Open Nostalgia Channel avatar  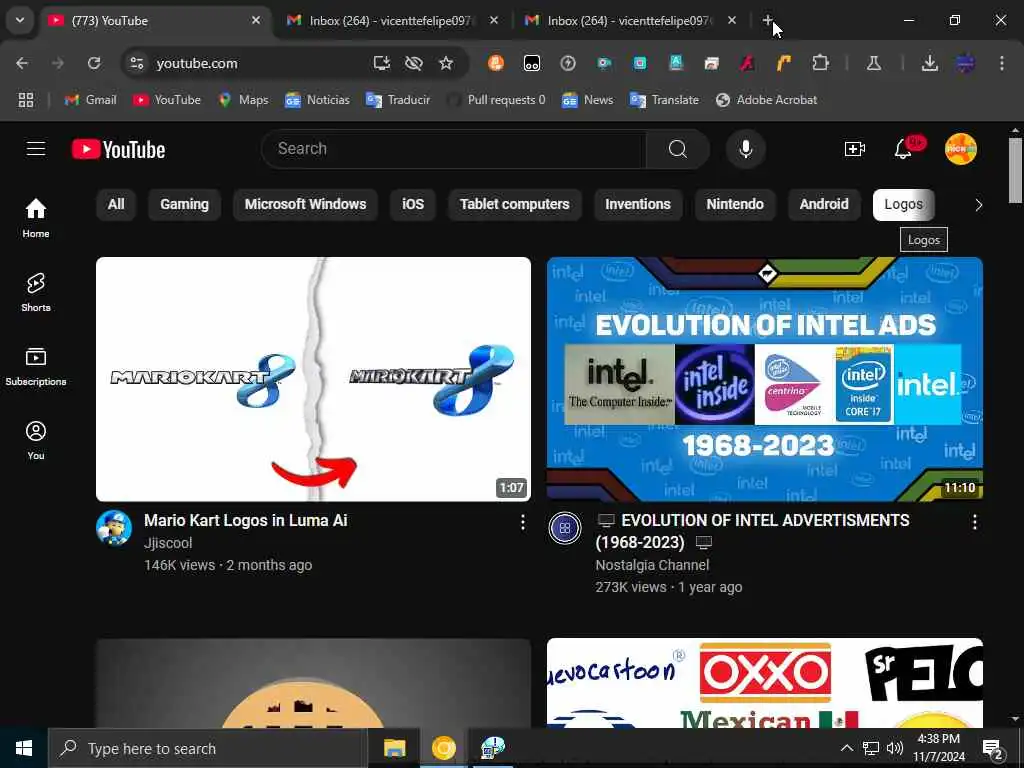(x=565, y=528)
